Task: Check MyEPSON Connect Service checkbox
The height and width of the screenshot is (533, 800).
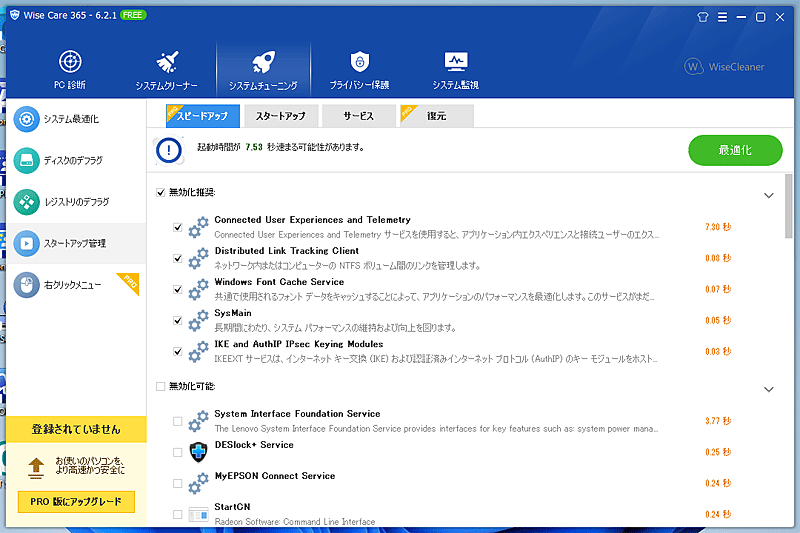Action: (178, 484)
